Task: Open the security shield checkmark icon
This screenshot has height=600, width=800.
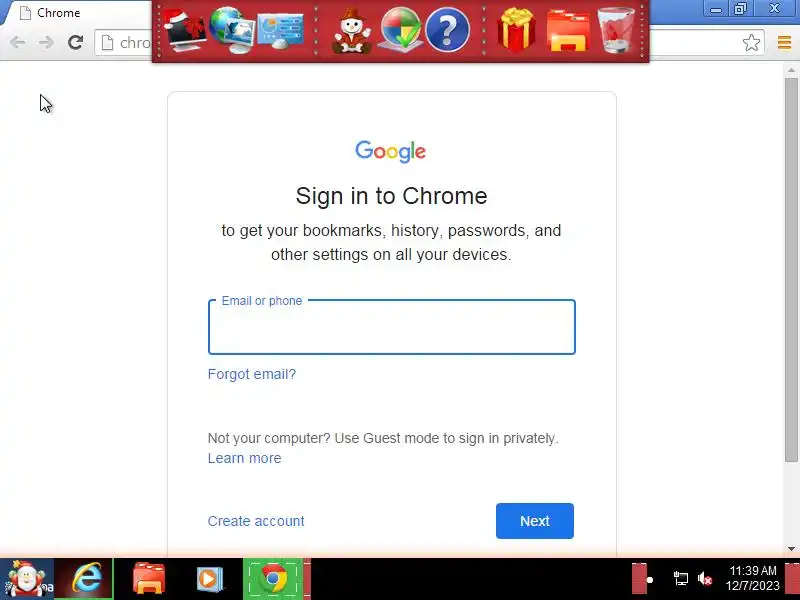Action: pyautogui.click(x=401, y=30)
